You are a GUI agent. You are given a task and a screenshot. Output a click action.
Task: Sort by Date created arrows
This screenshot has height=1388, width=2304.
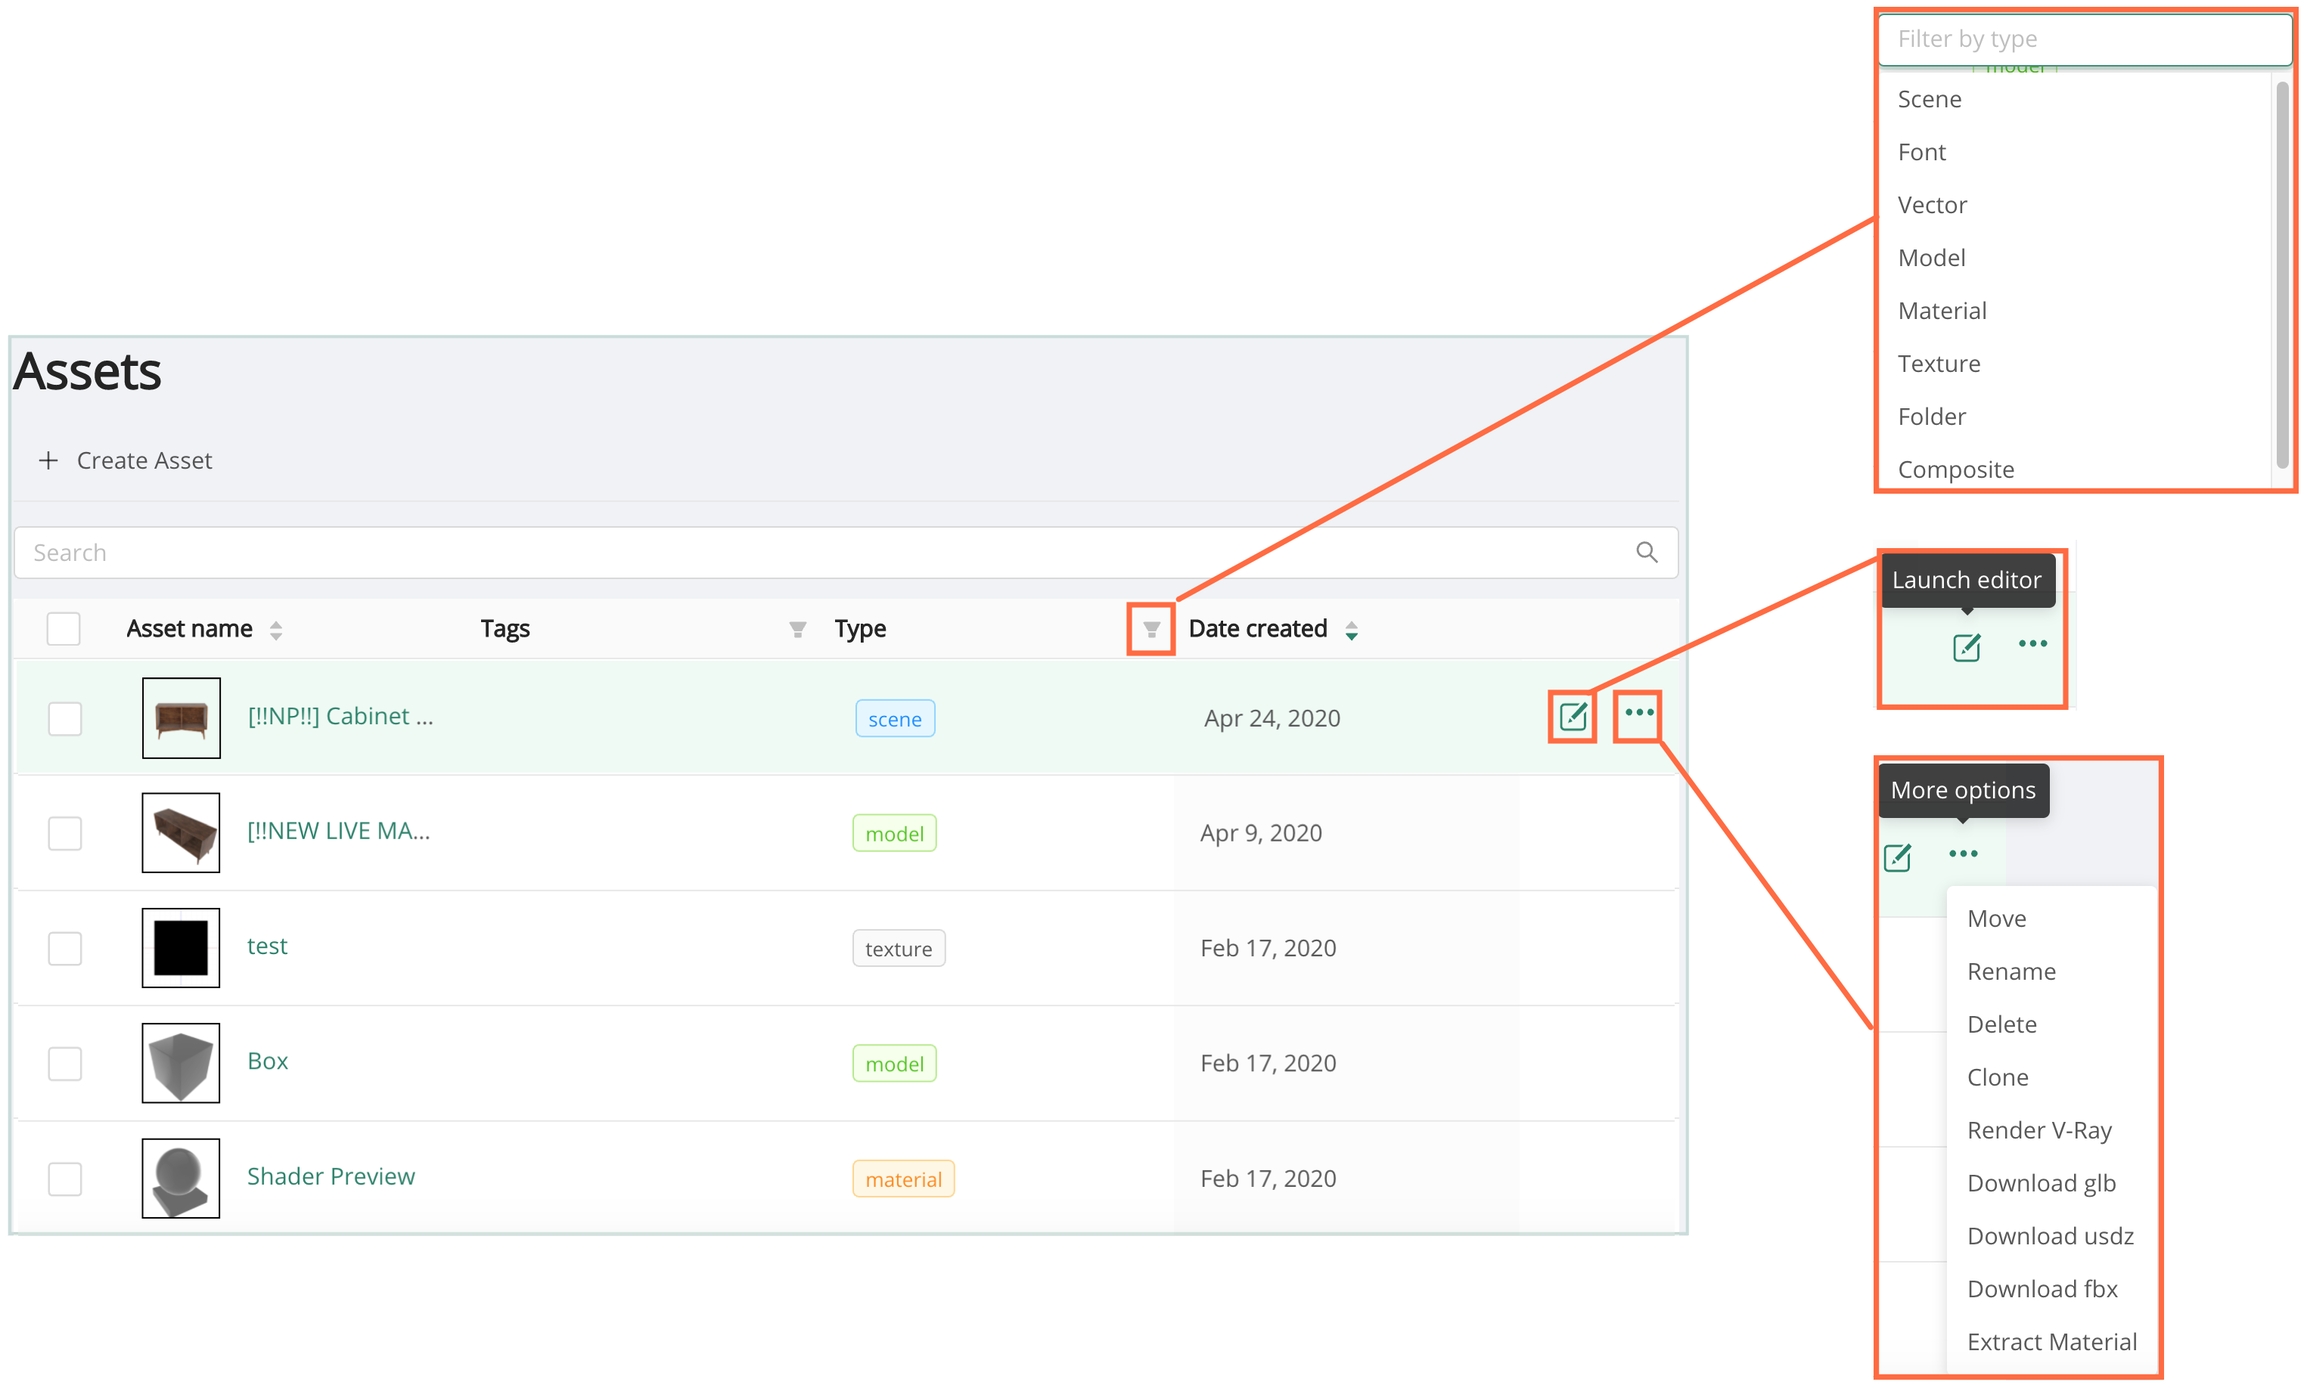point(1351,630)
